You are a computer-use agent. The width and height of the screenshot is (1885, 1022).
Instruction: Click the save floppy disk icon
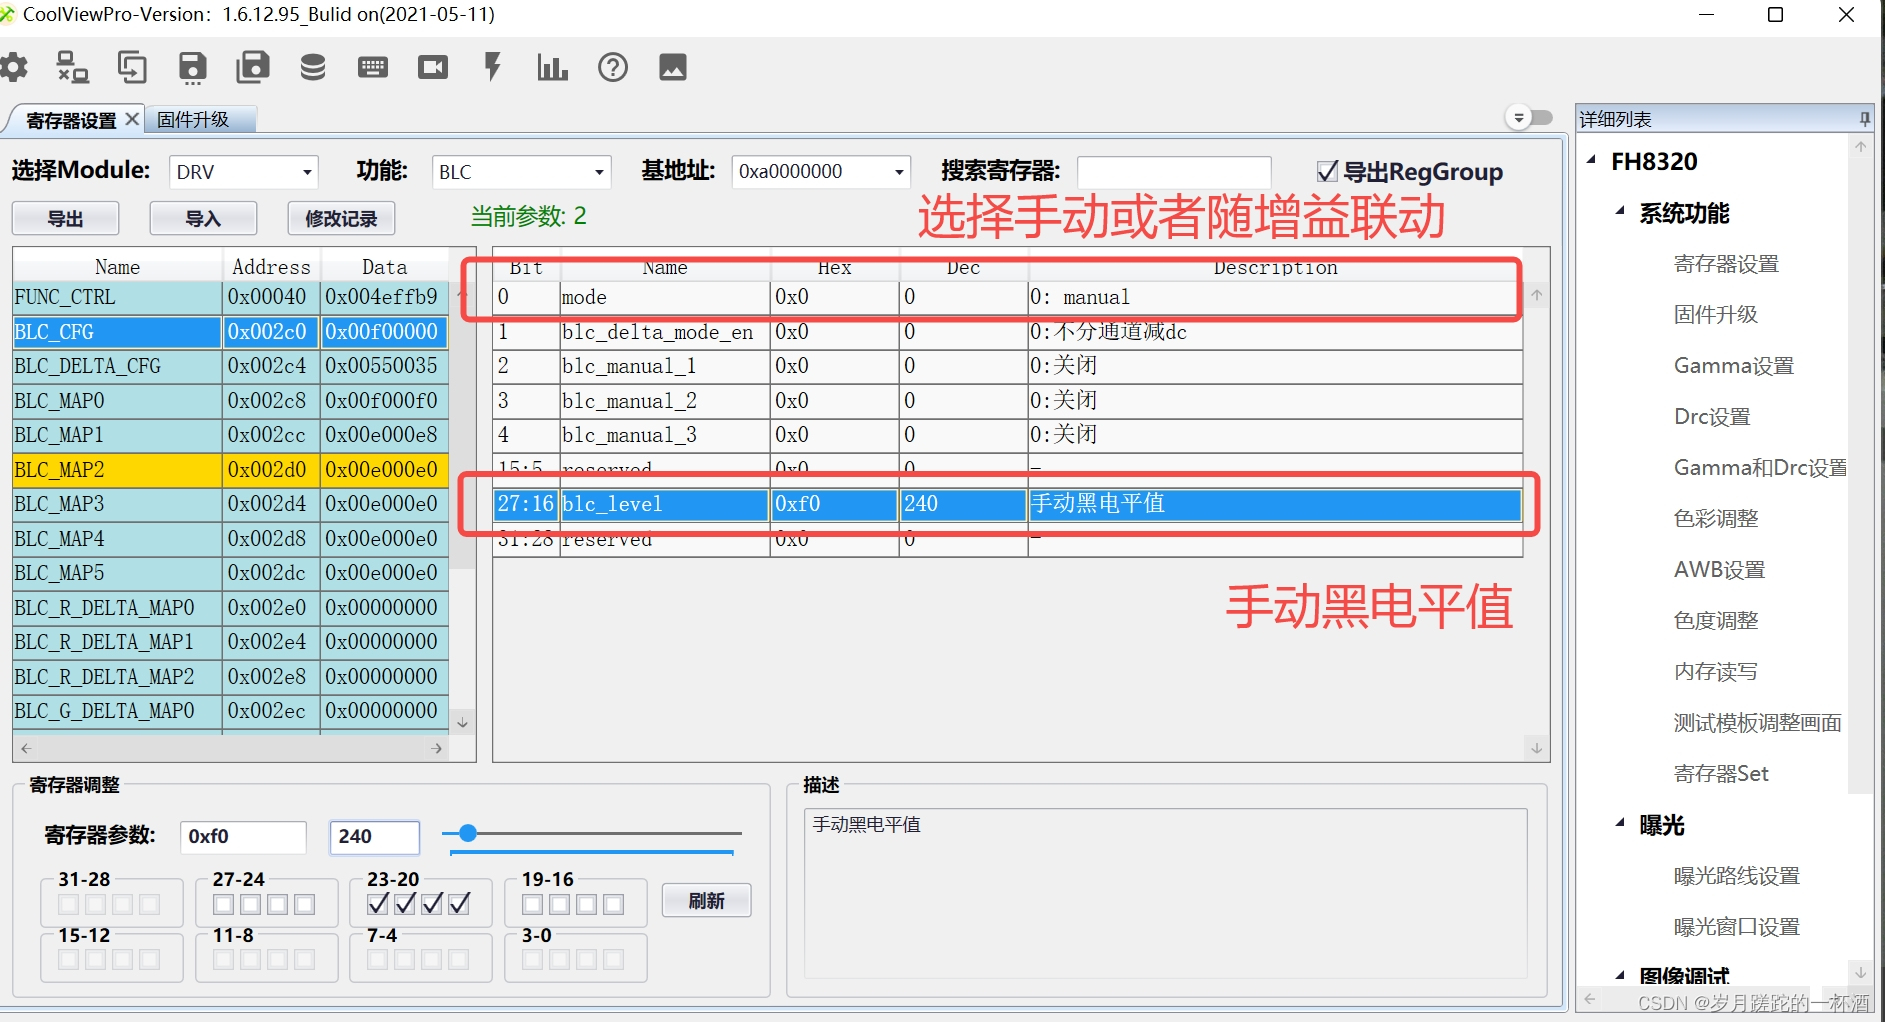tap(192, 68)
